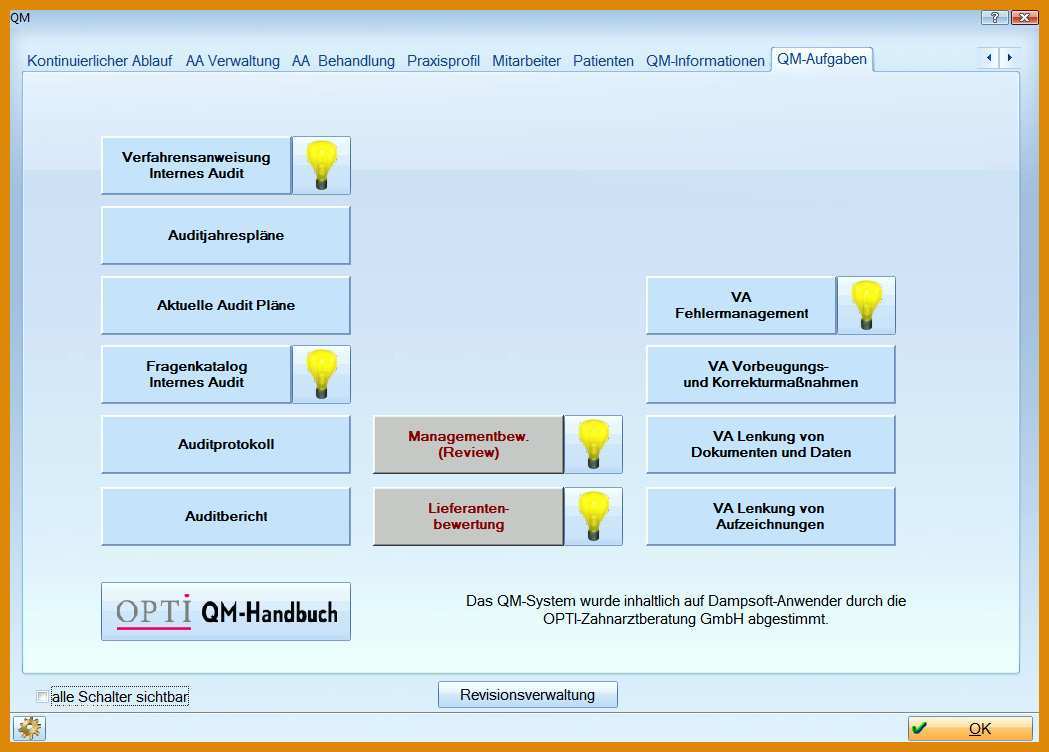
Task: Switch to the AA Verwaltung tab
Action: pyautogui.click(x=233, y=61)
